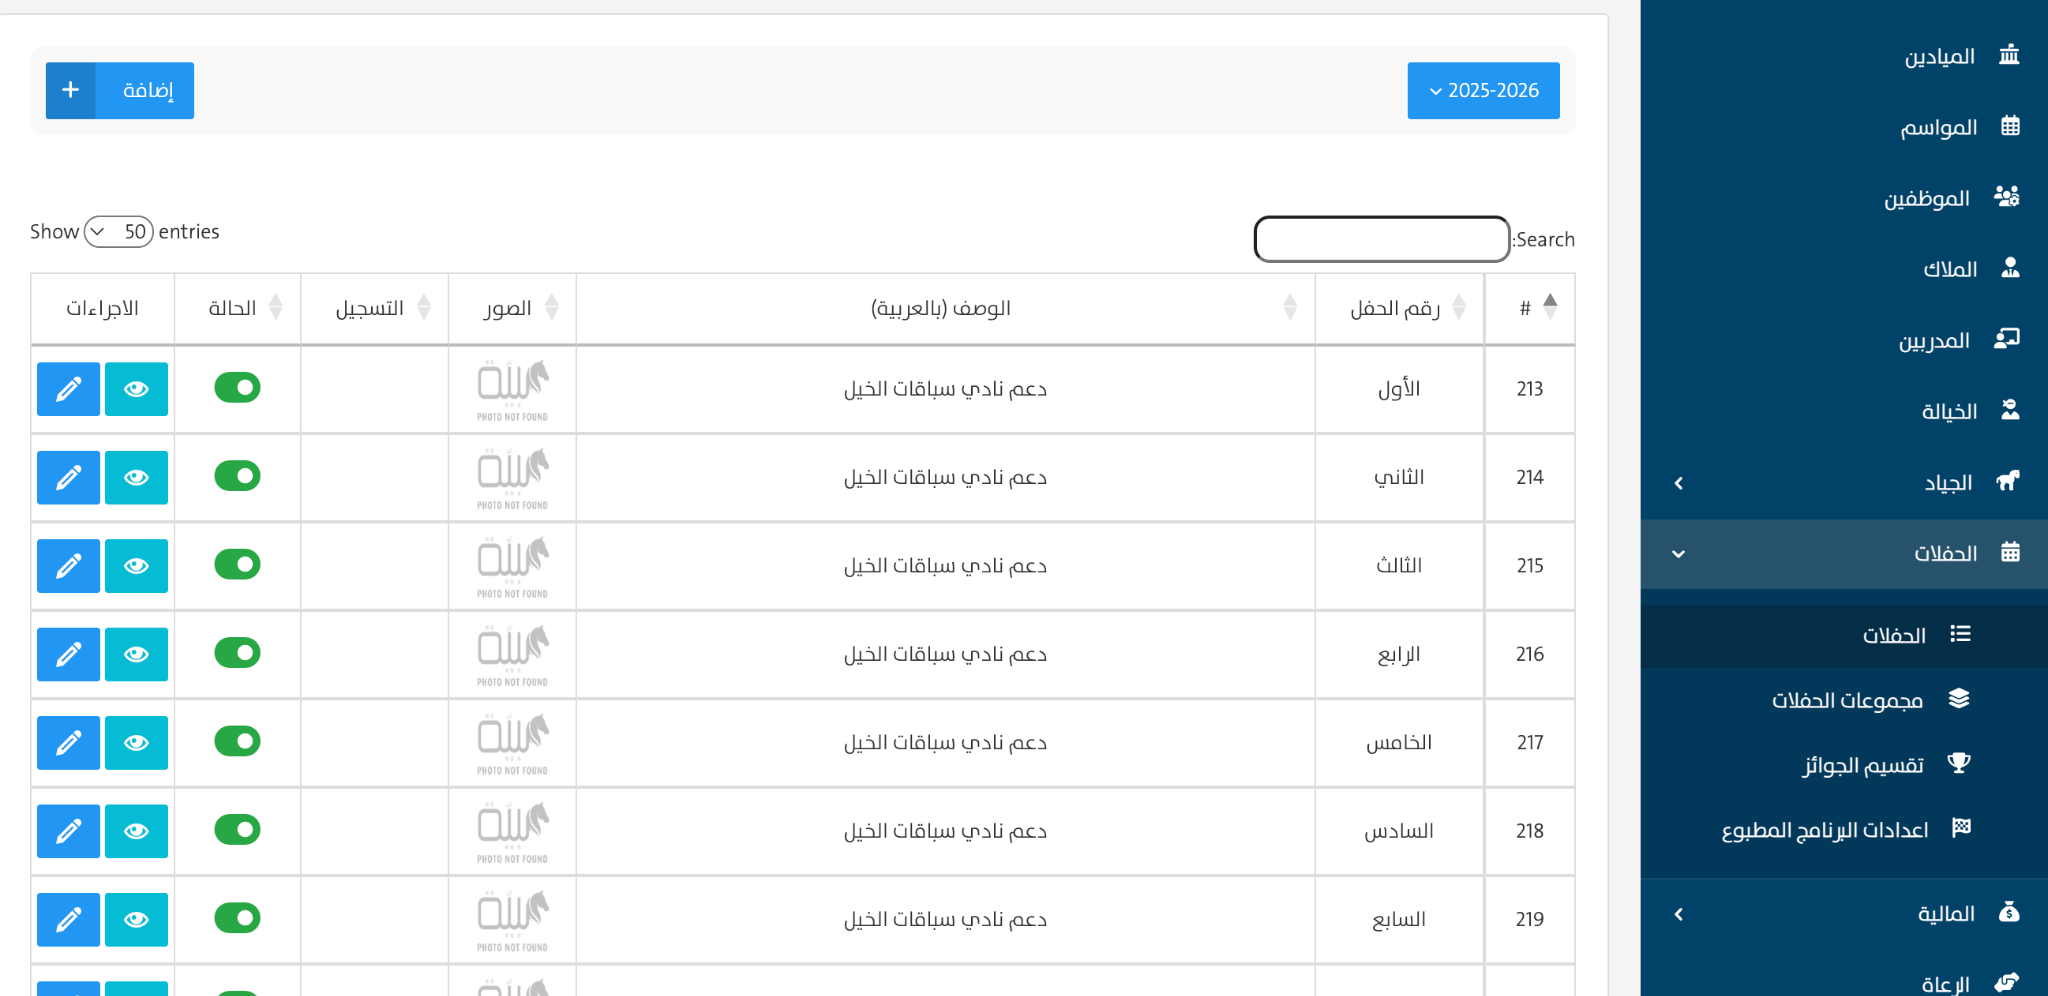Screen dimensions: 2048x996
Task: Sort table by الصور column header
Action: click(512, 308)
